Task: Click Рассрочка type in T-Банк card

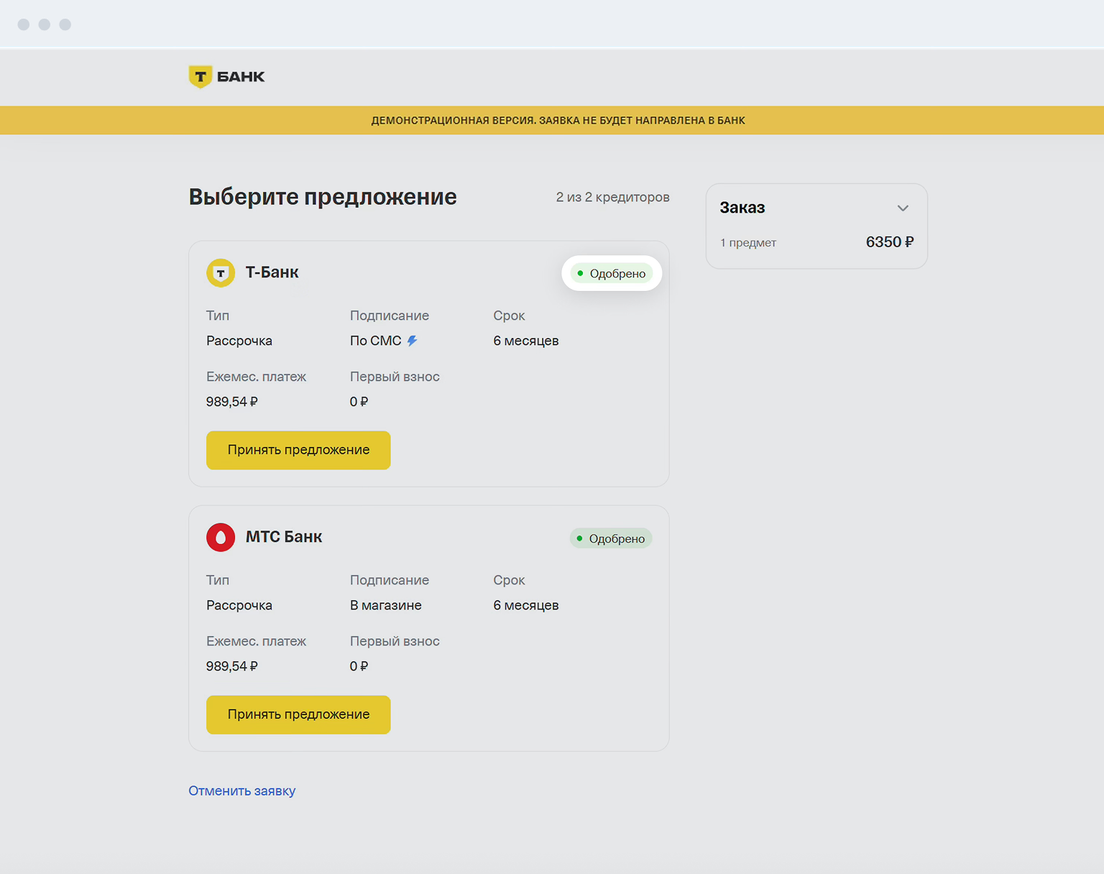Action: pos(239,341)
